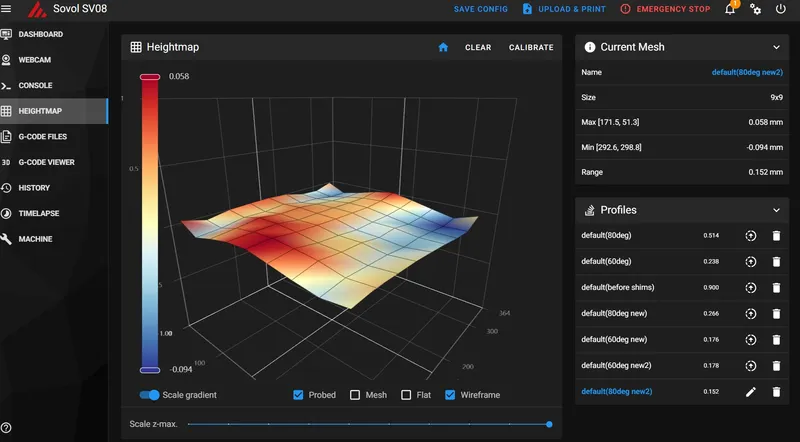Image resolution: width=800 pixels, height=442 pixels.
Task: Click the power menu icon
Action: pyautogui.click(x=781, y=9)
